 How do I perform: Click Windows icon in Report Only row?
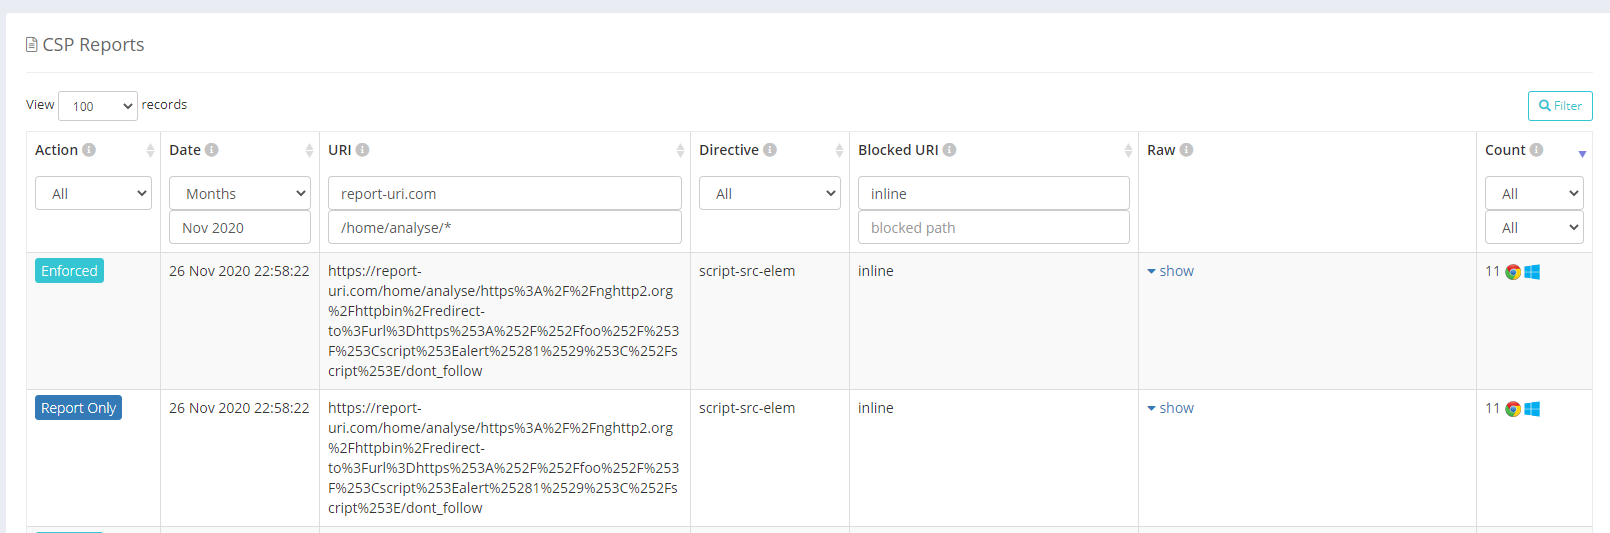pos(1532,409)
